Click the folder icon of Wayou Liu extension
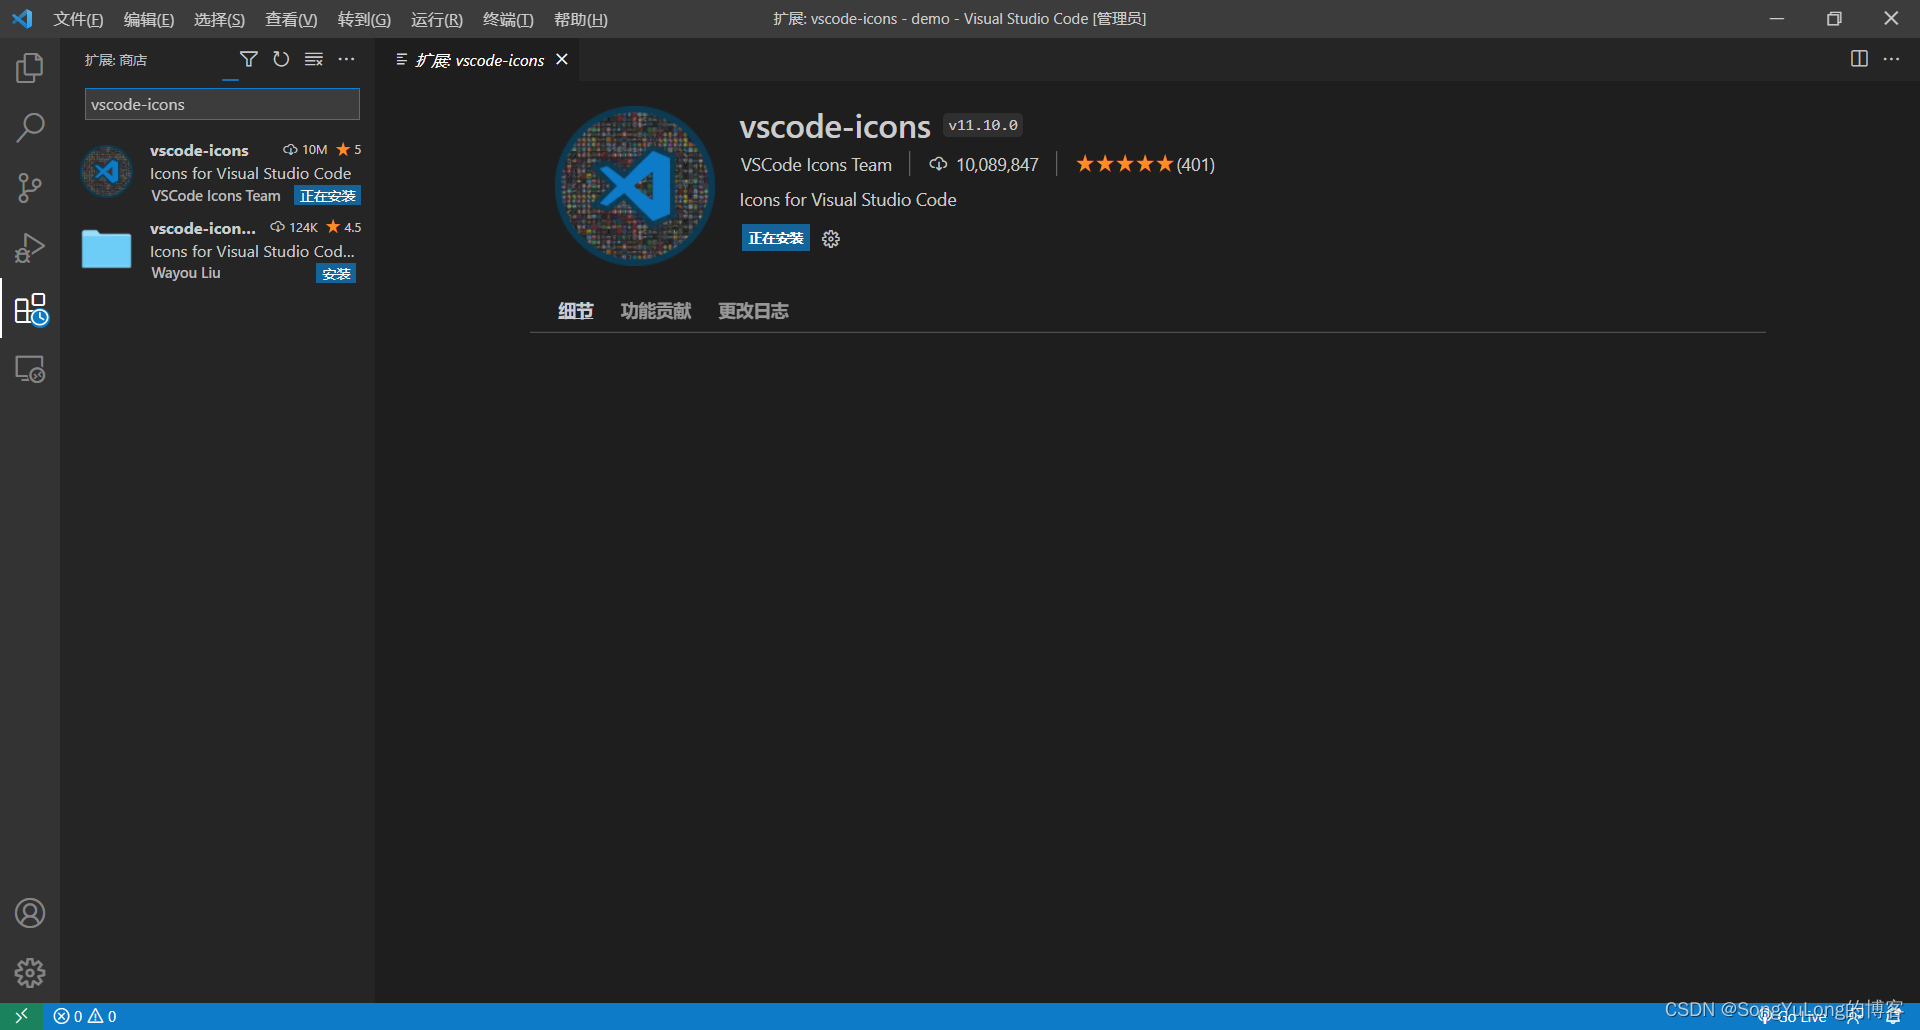Image resolution: width=1920 pixels, height=1030 pixels. 106,249
